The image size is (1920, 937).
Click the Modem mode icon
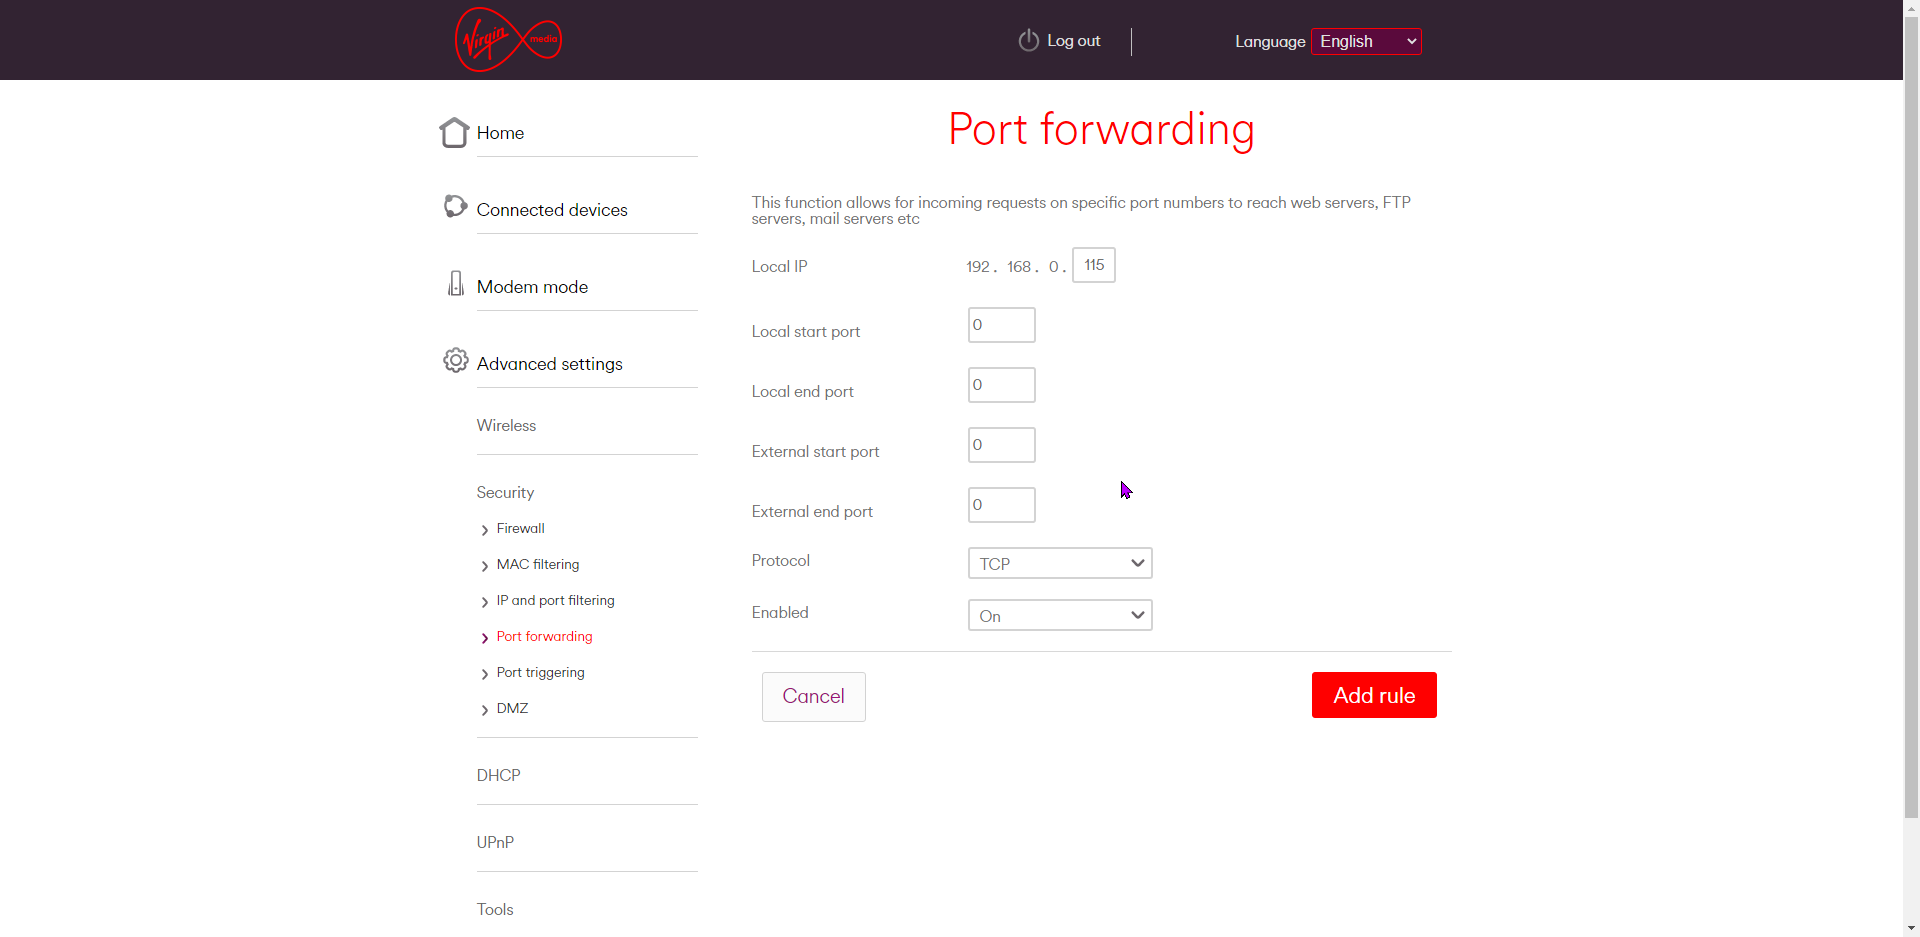point(456,283)
